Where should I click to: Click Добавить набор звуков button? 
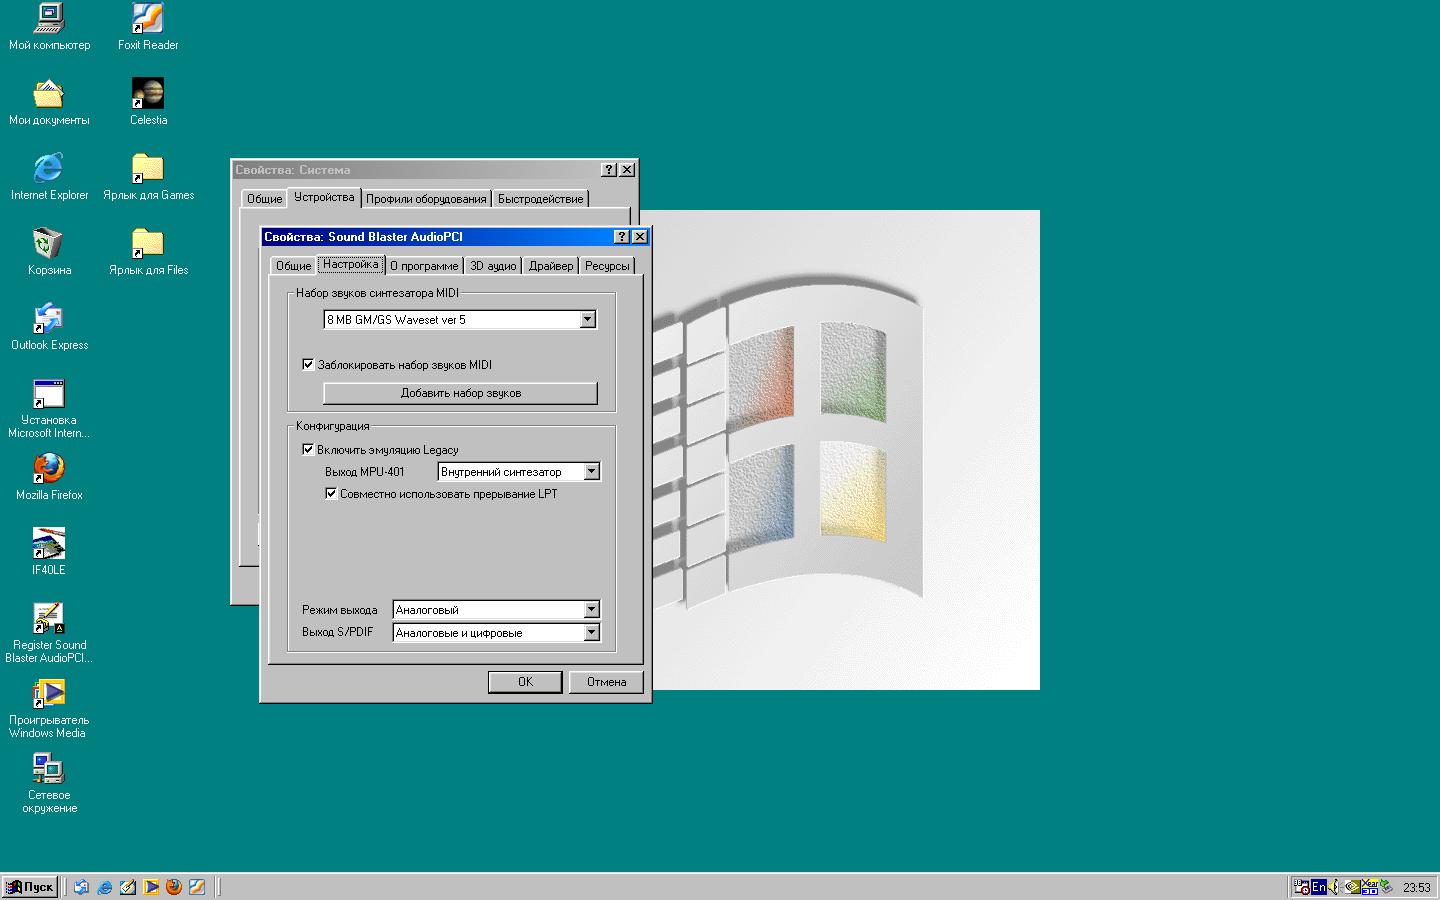point(460,393)
